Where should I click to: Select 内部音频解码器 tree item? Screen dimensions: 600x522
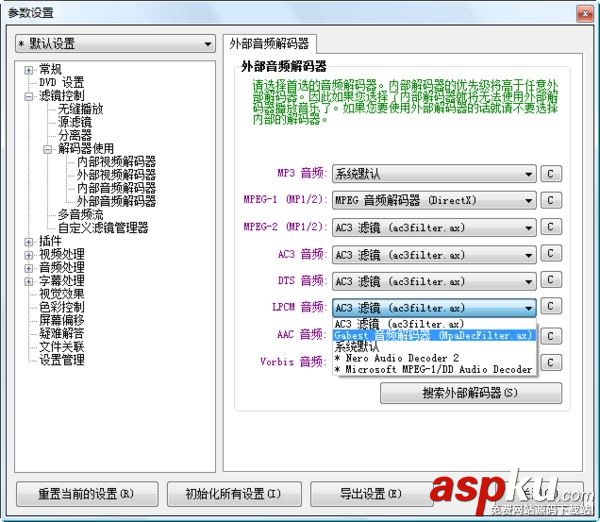pyautogui.click(x=116, y=188)
